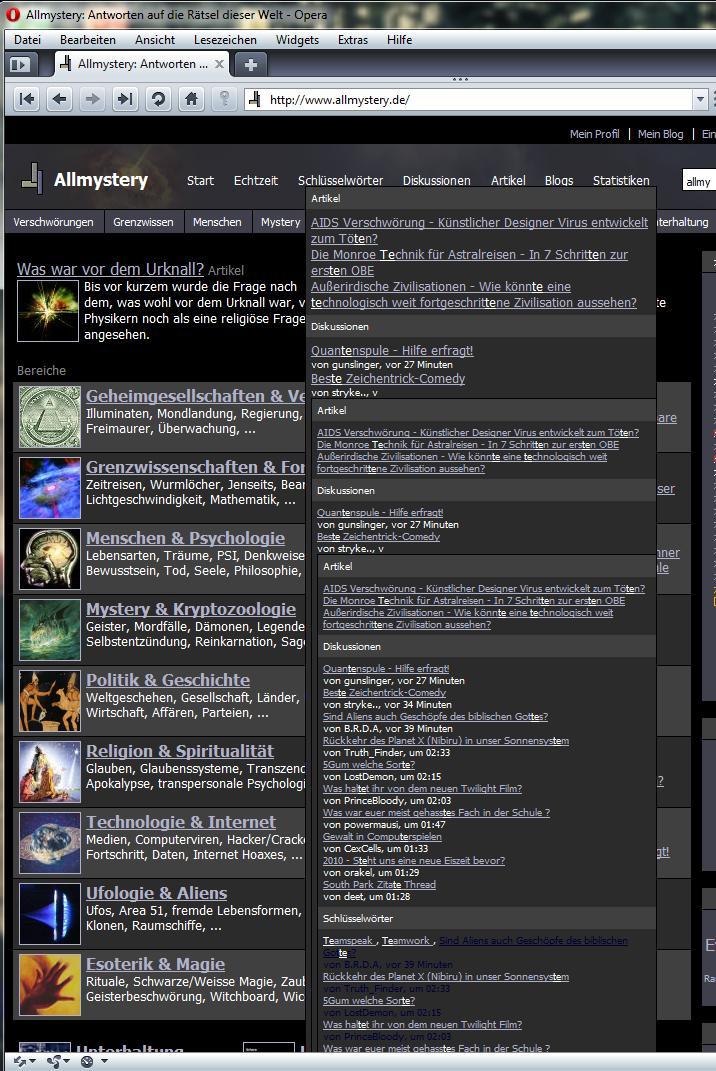
Task: Click the Rewind navigation button
Action: [x=27, y=99]
